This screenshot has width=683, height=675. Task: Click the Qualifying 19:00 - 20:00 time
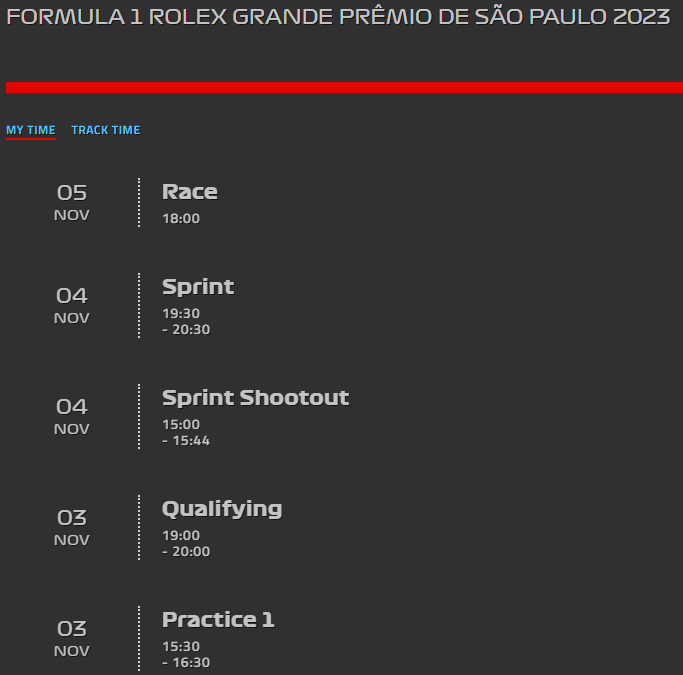click(186, 543)
